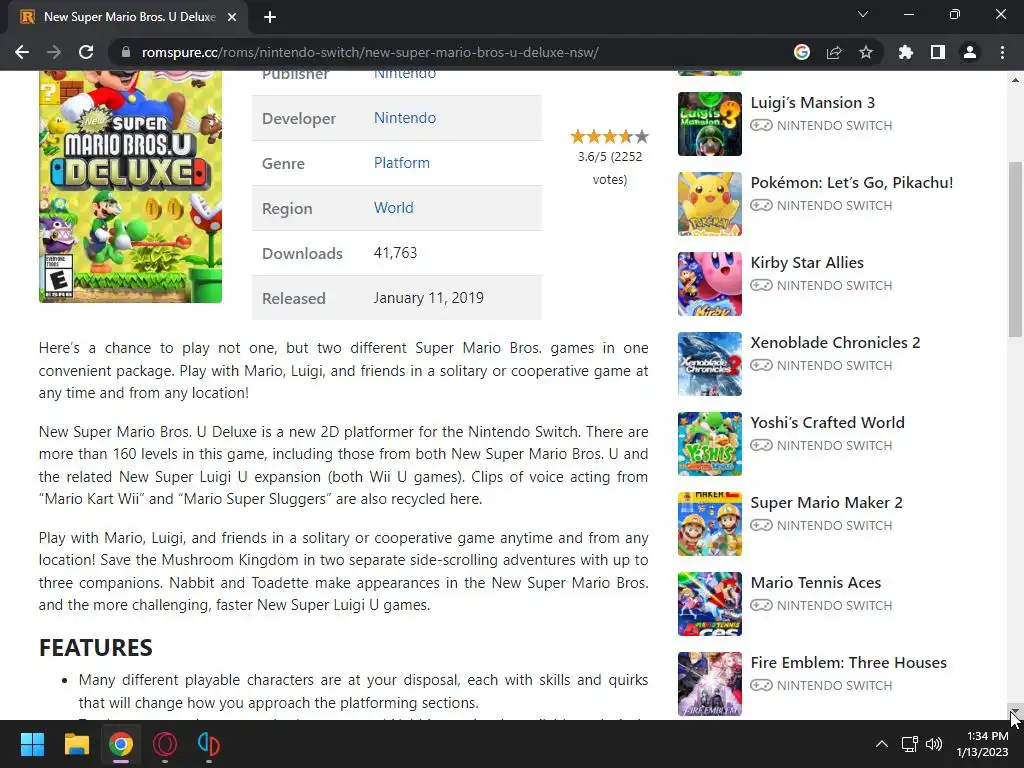Click Mario Tennis Aces thumbnail
This screenshot has height=768, width=1024.
[x=710, y=604]
